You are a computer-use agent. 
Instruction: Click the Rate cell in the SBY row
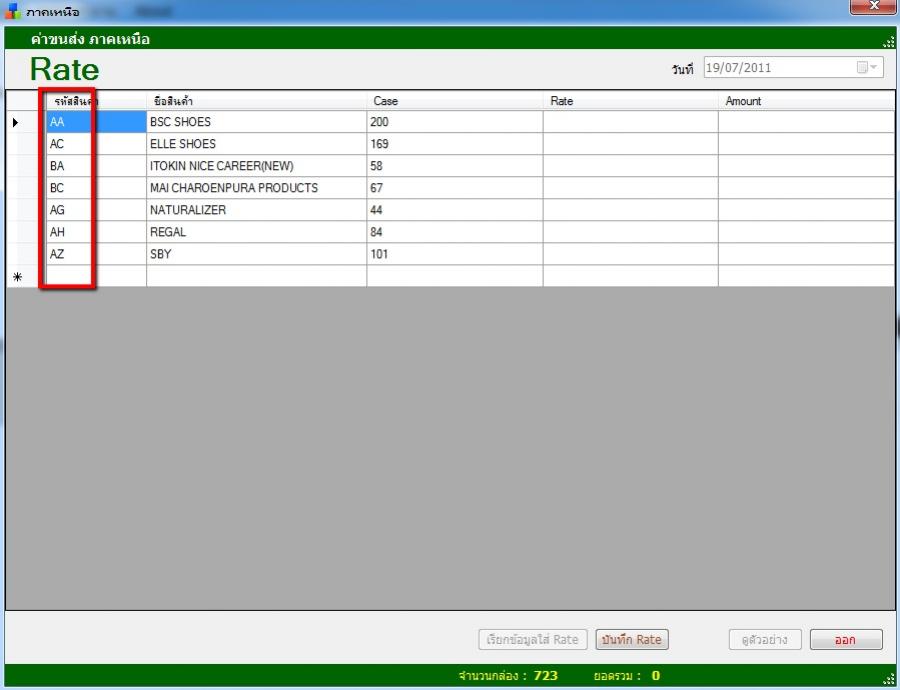[630, 254]
